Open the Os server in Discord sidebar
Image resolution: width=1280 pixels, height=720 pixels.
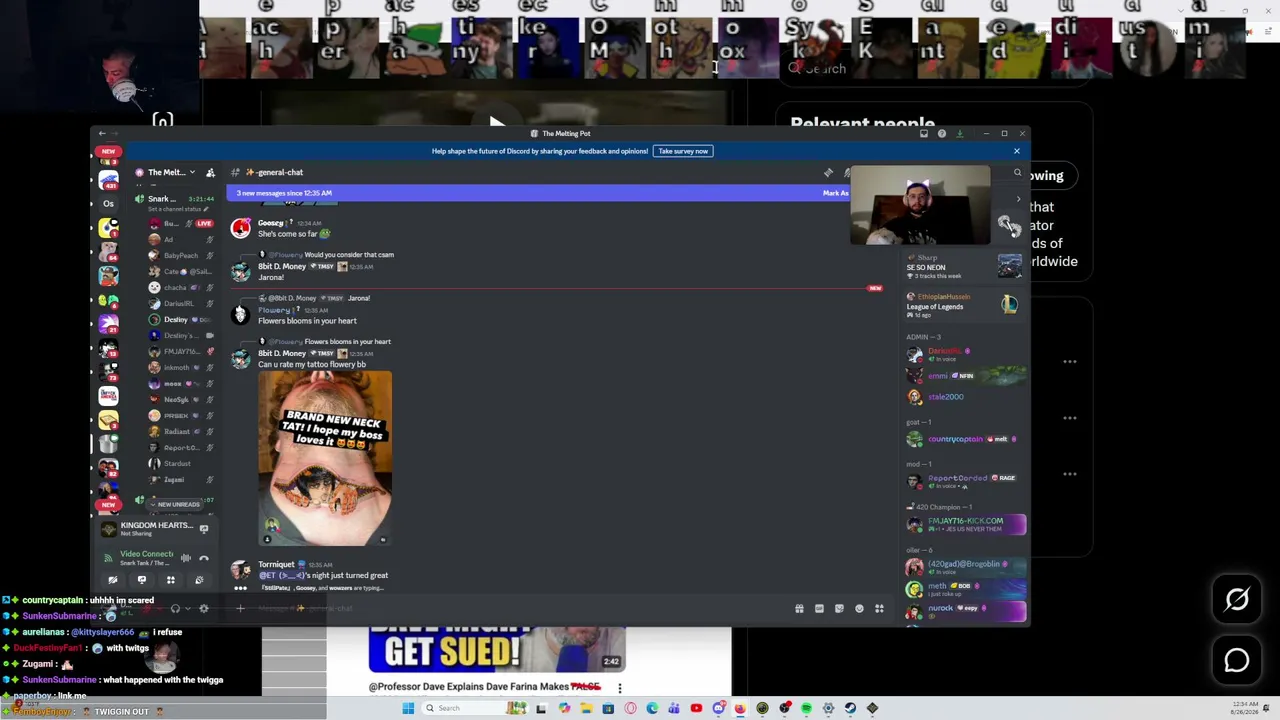(x=108, y=204)
